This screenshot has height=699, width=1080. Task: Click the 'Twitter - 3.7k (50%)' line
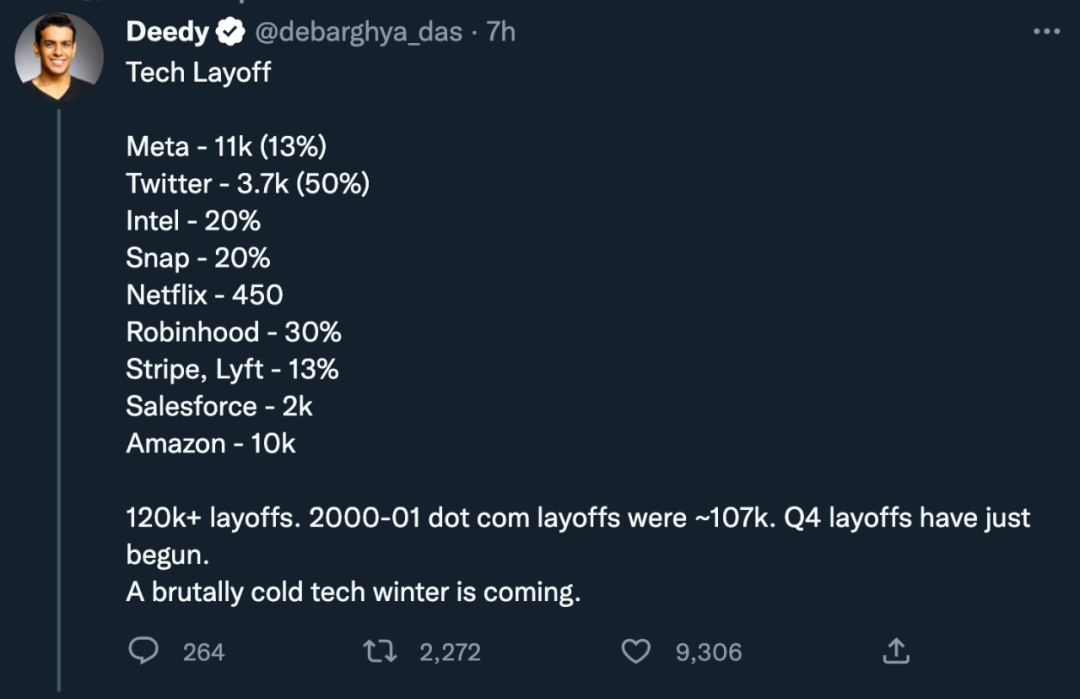[248, 184]
